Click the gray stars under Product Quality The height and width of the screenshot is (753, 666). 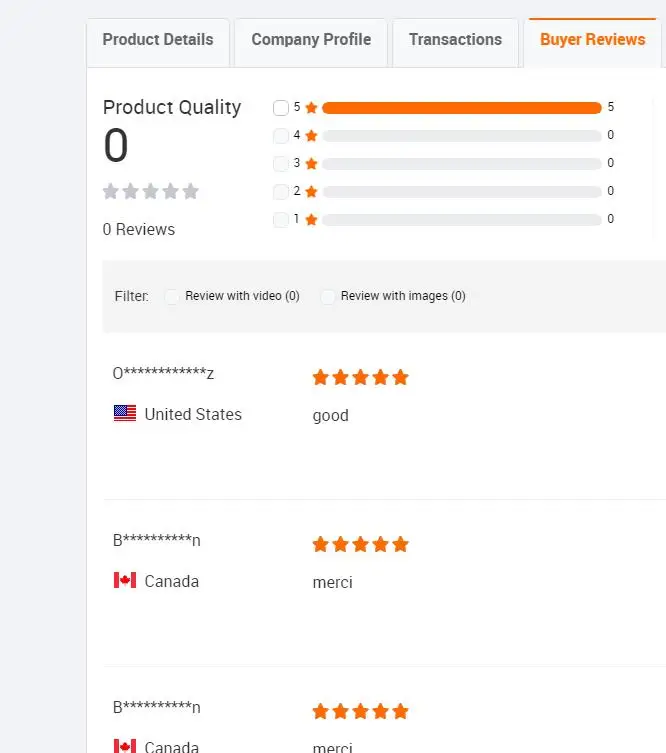click(x=151, y=191)
